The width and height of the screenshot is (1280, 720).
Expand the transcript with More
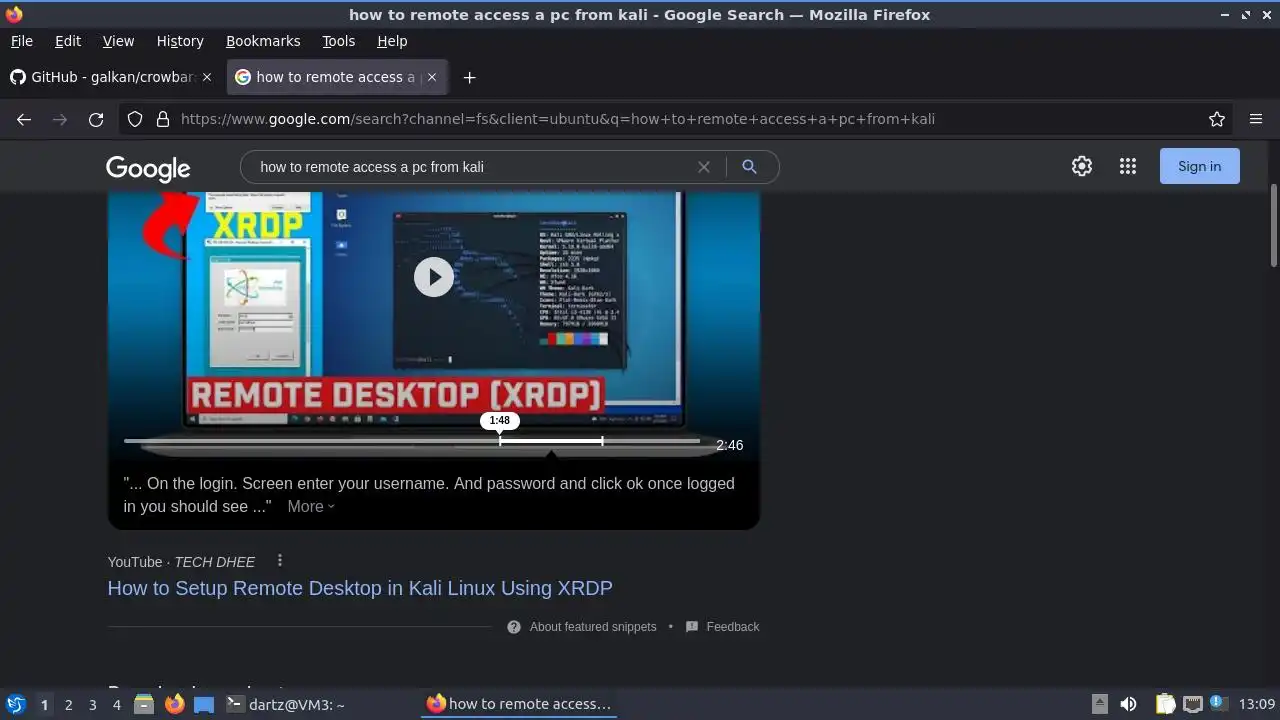tap(311, 506)
